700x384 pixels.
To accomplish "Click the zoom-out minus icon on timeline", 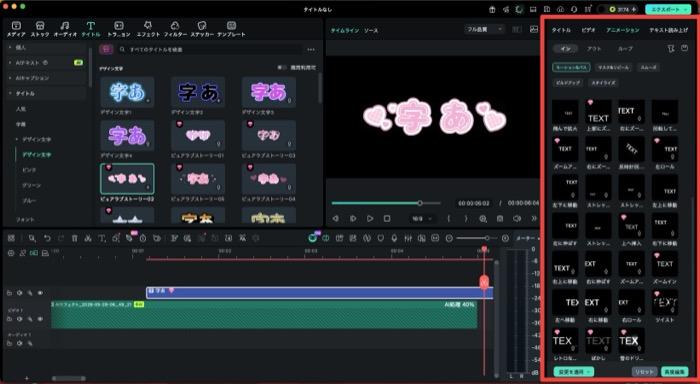I will click(450, 238).
